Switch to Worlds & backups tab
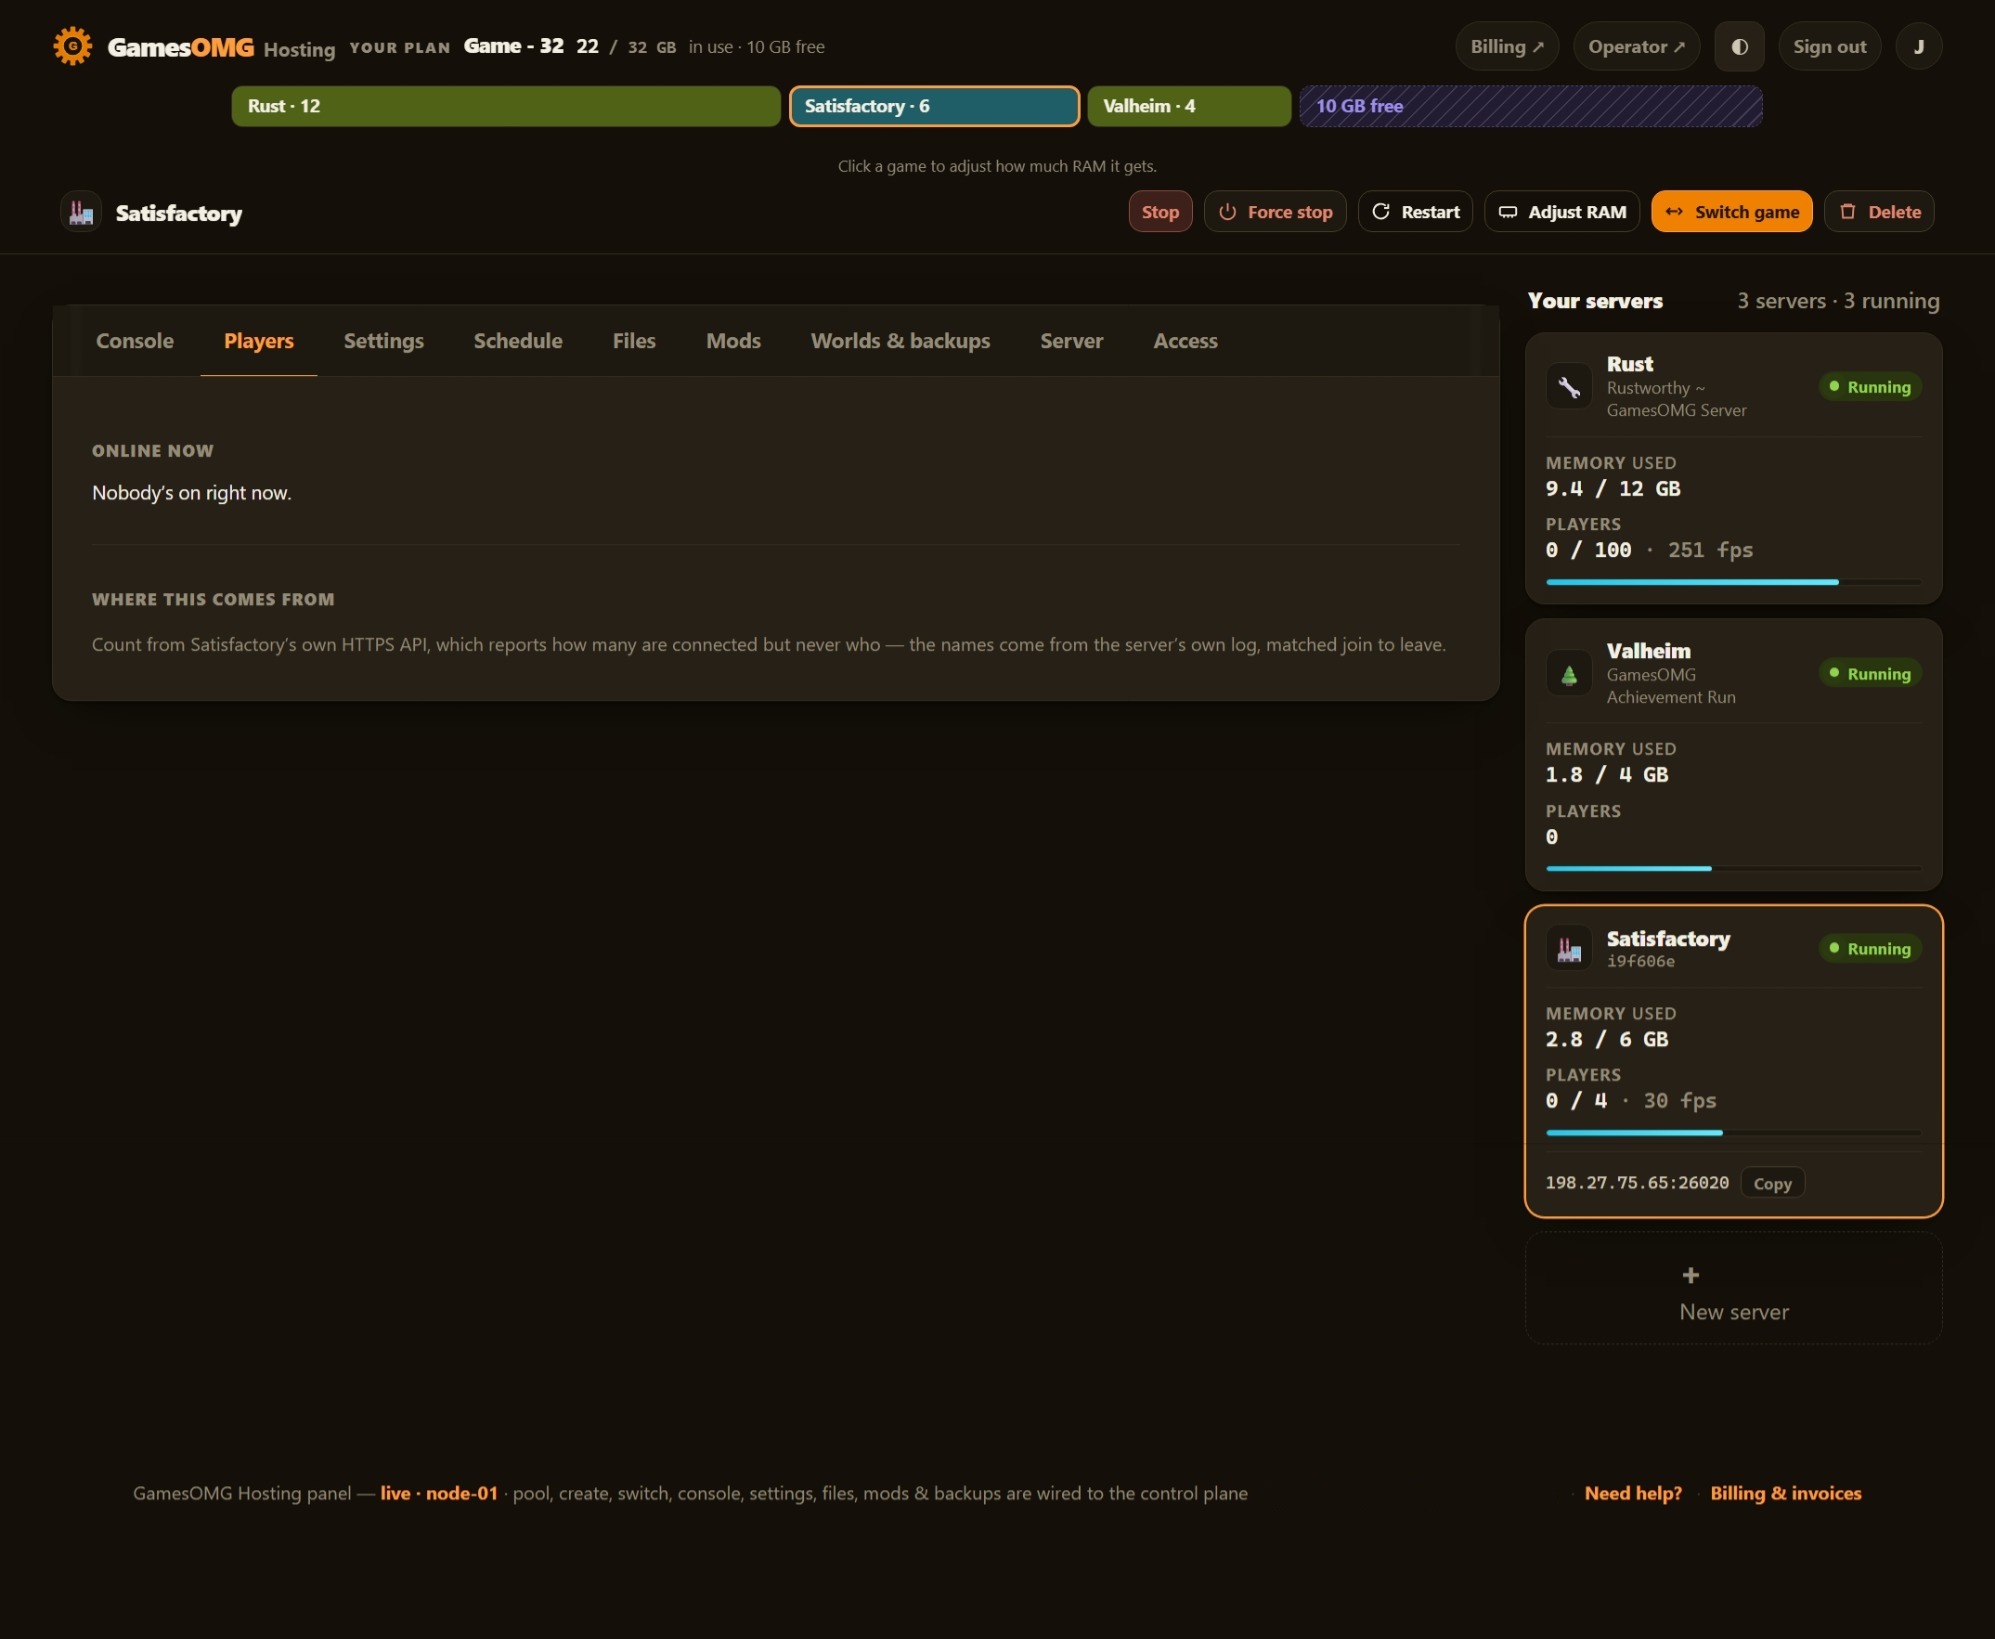 900,341
